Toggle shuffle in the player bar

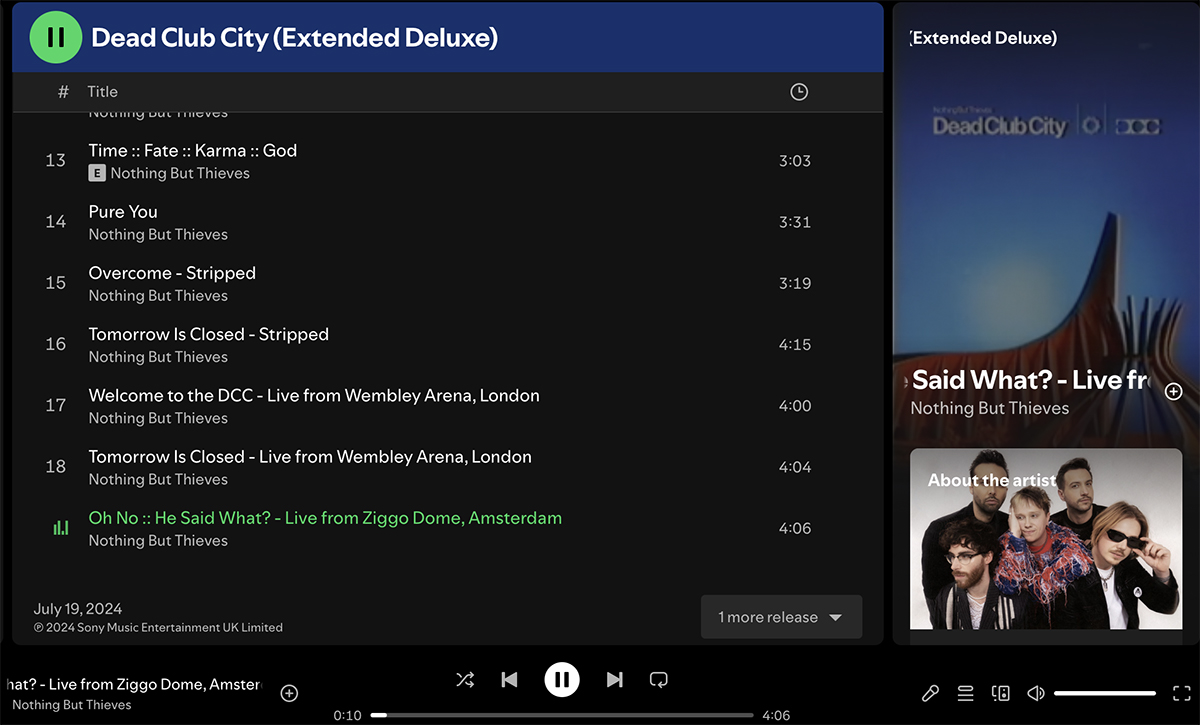465,680
